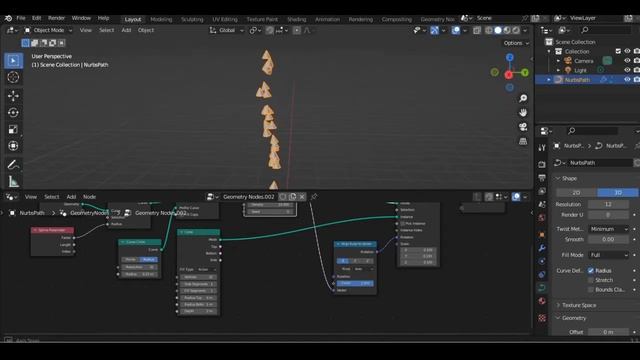This screenshot has width=640, height=360.
Task: Switch to the Modeling workspace tab
Action: [161, 19]
